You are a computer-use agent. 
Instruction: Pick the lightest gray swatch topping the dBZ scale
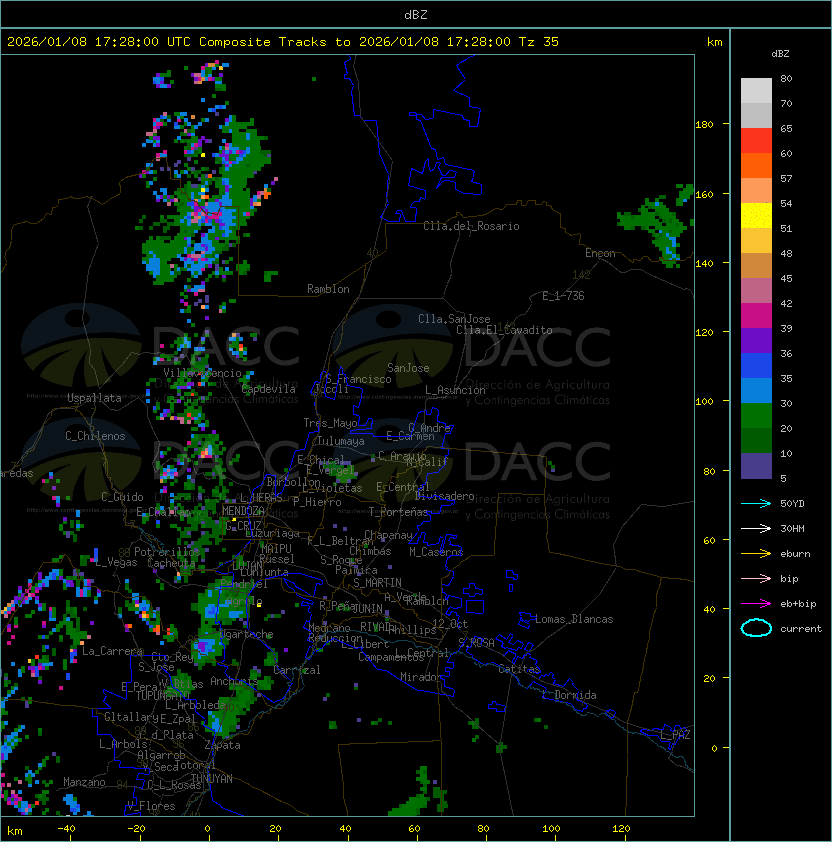point(756,91)
